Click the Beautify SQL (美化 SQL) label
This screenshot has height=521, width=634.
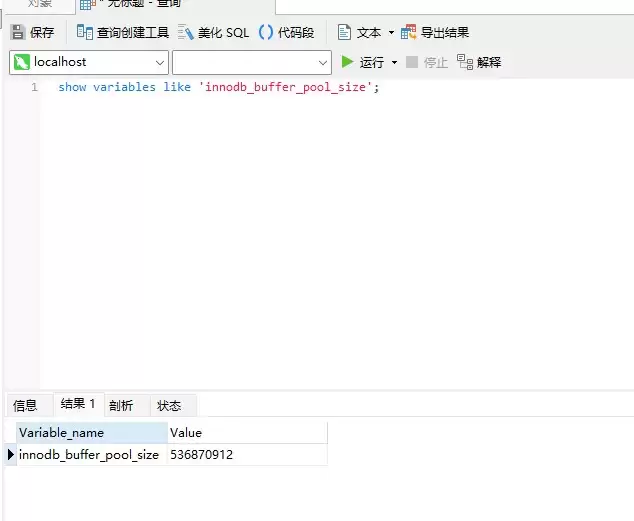[x=223, y=32]
